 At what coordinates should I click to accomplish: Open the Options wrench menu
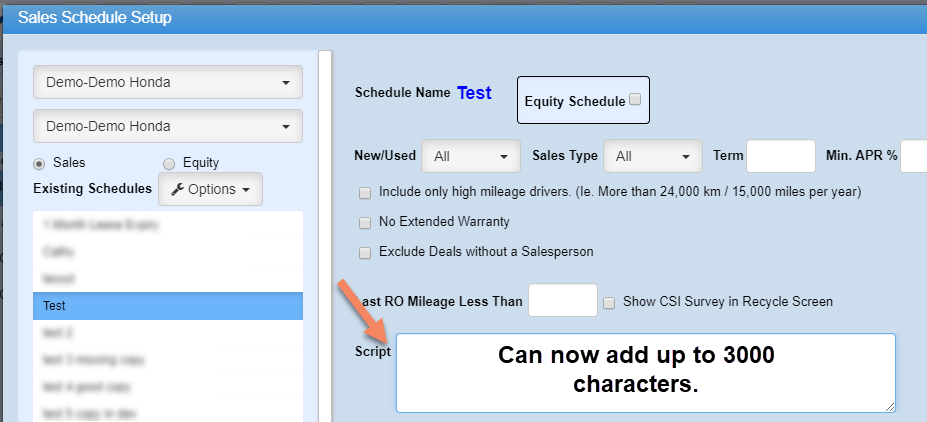point(210,189)
